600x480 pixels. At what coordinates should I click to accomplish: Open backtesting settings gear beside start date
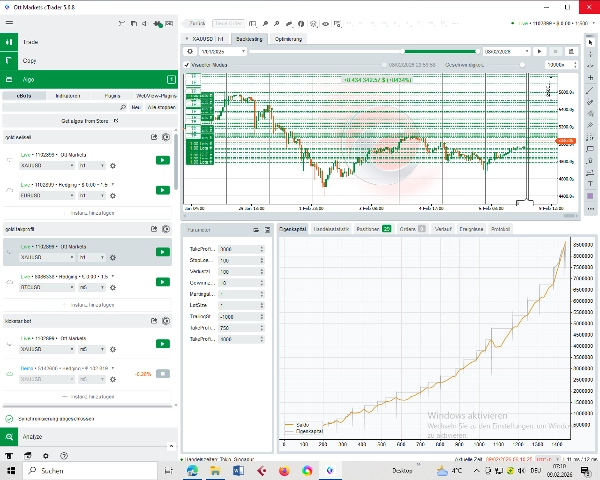[190, 51]
